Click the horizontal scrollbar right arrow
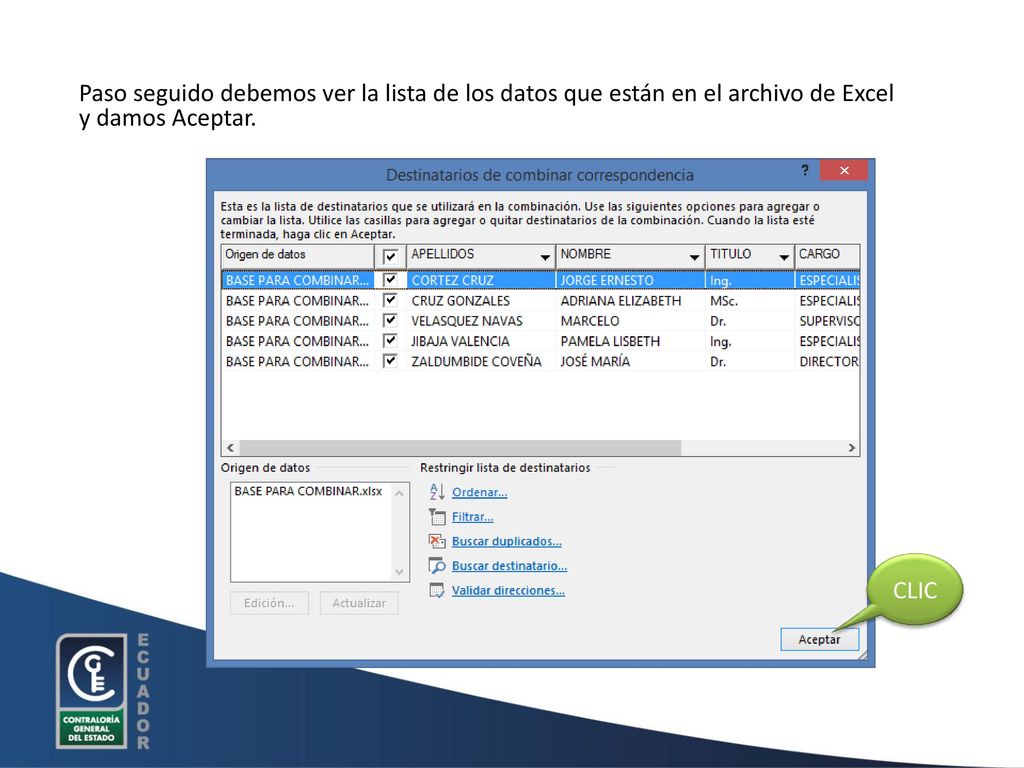1024x768 pixels. 852,447
